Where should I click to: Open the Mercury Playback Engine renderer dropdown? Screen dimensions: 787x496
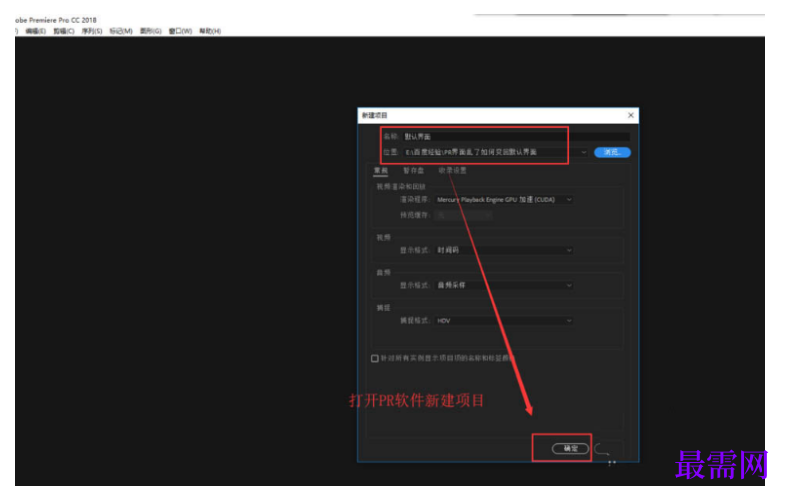(x=504, y=200)
